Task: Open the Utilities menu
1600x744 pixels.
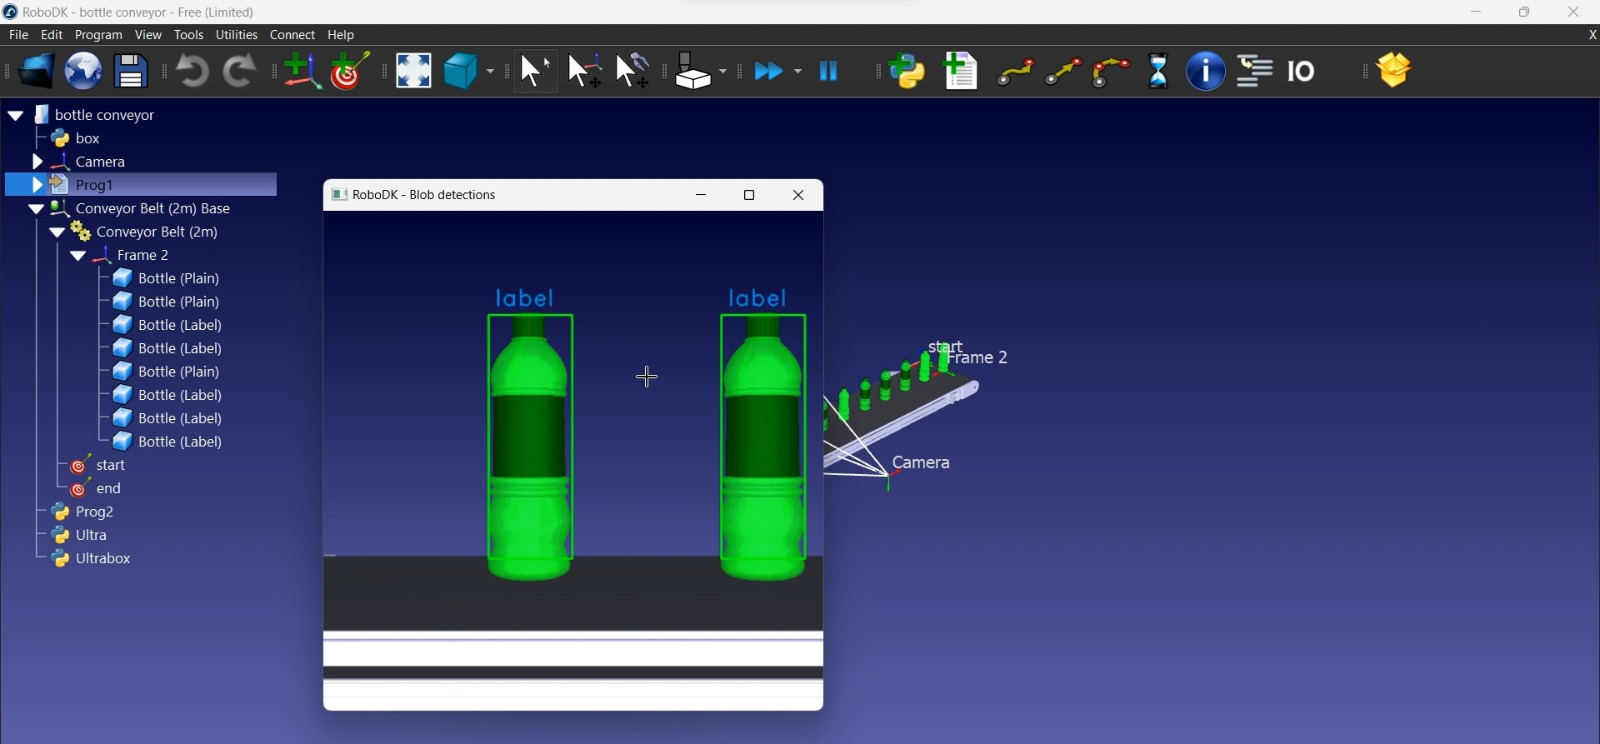Action: pos(237,35)
